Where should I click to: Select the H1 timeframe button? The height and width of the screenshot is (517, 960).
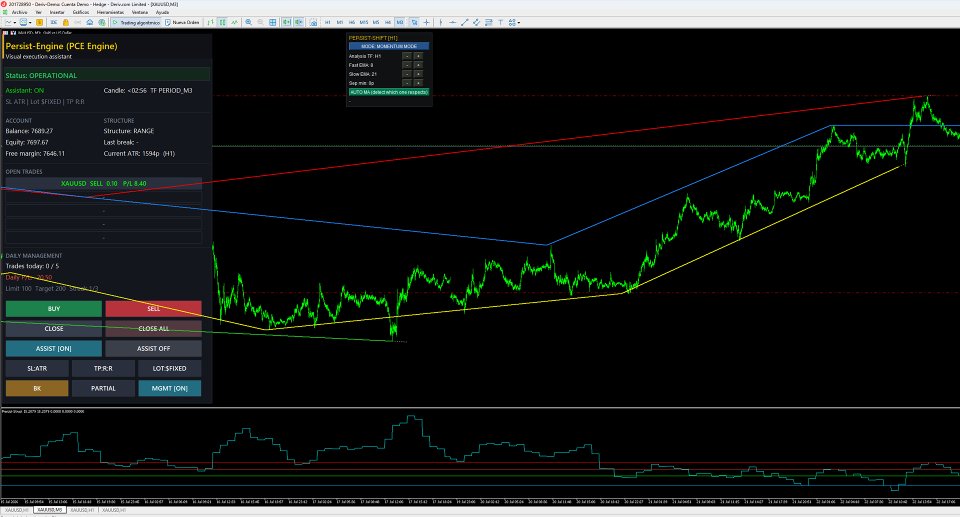click(328, 22)
